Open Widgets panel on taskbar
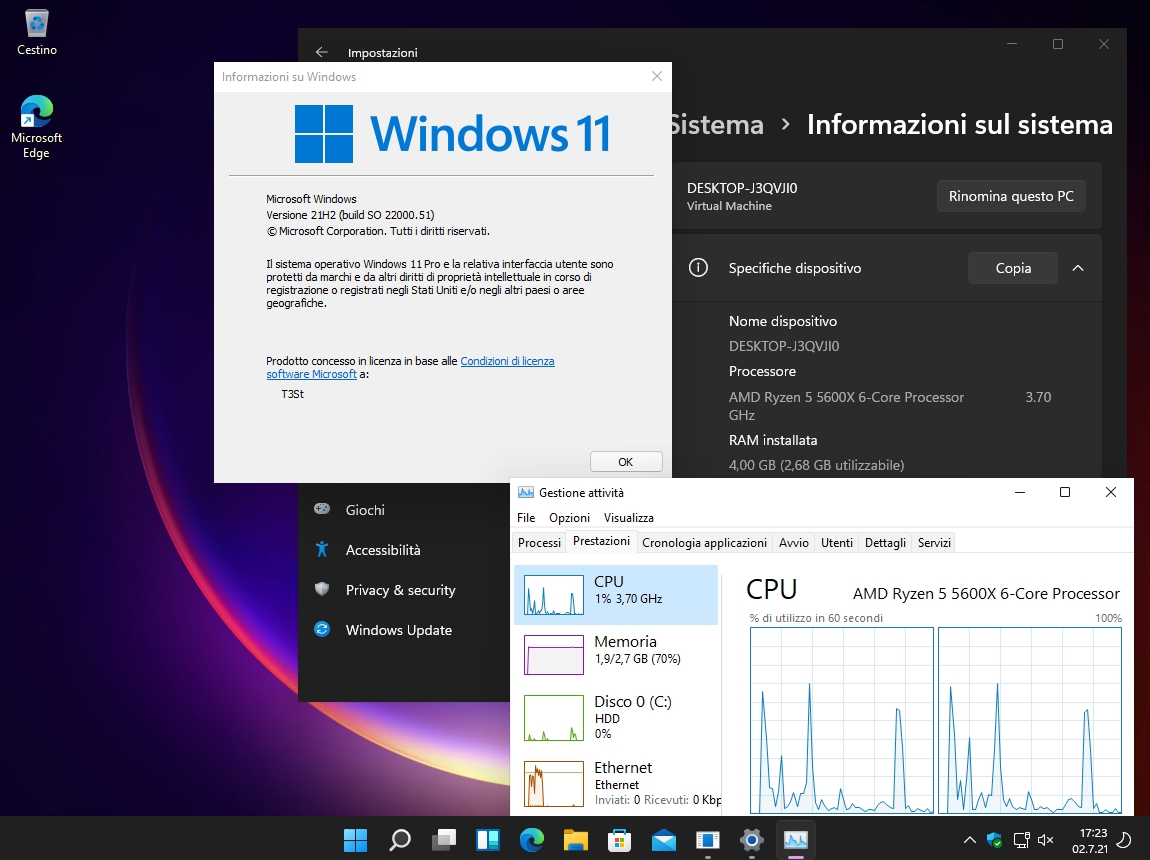This screenshot has width=1150, height=860. coord(488,839)
